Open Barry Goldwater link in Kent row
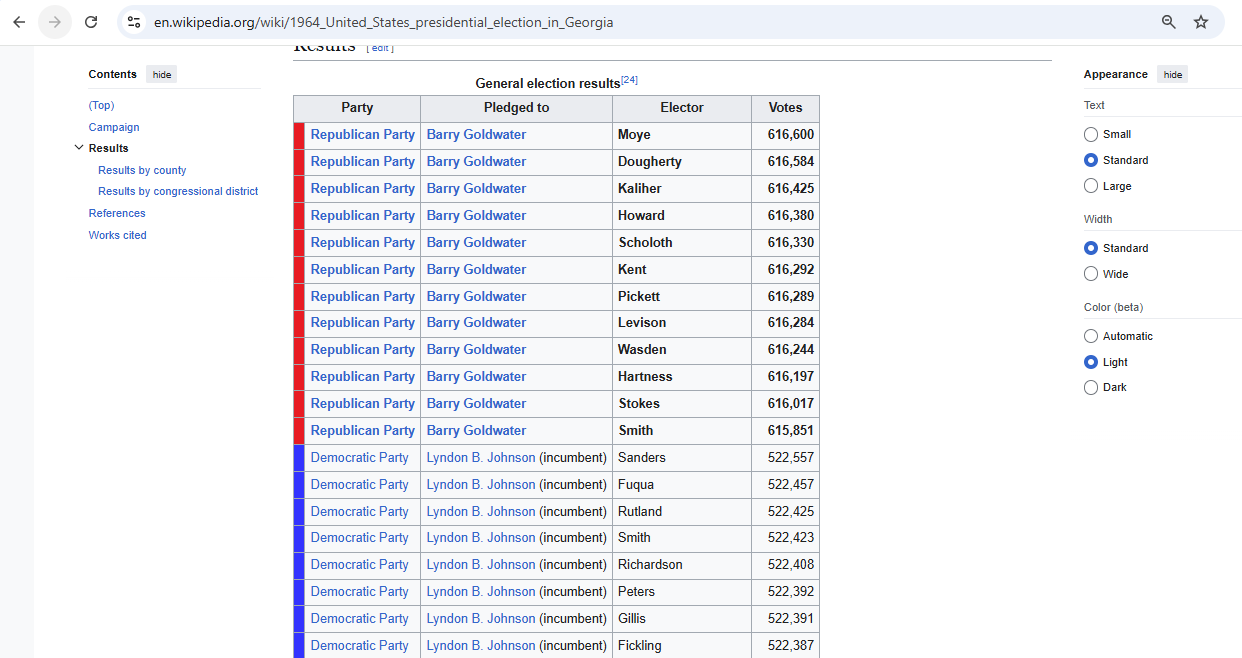Viewport: 1242px width, 658px height. [x=476, y=269]
